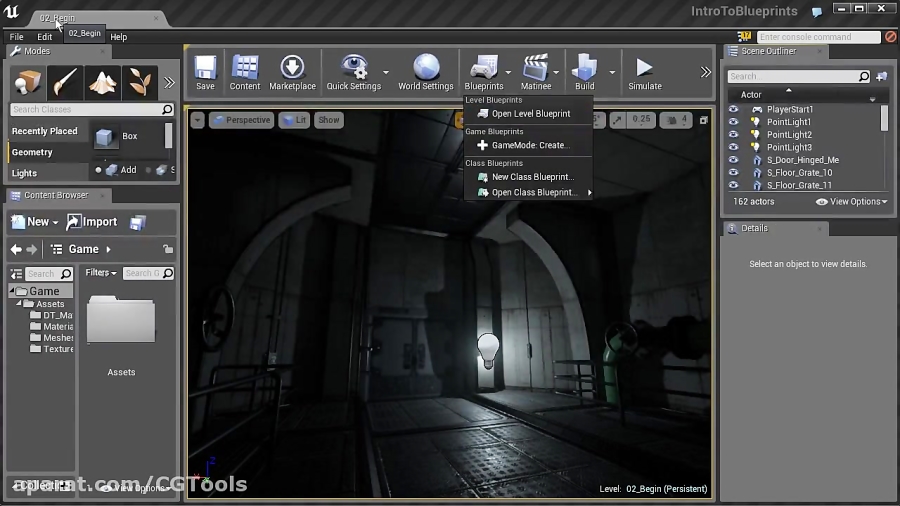Click the Import button in Content Browser

(x=92, y=222)
